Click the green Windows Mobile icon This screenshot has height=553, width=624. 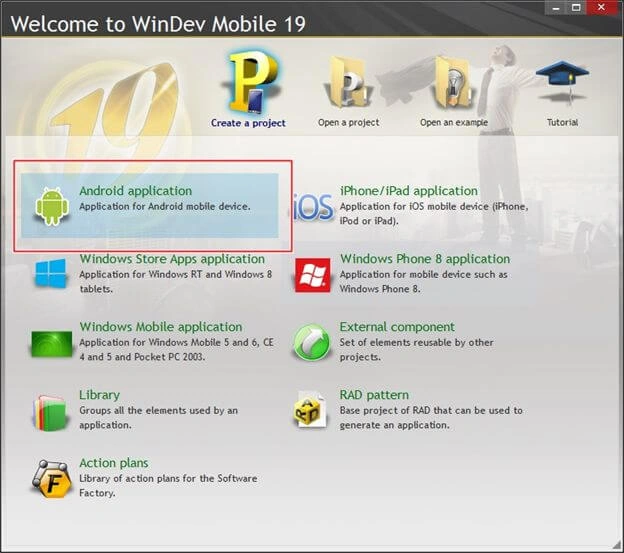[x=52, y=343]
